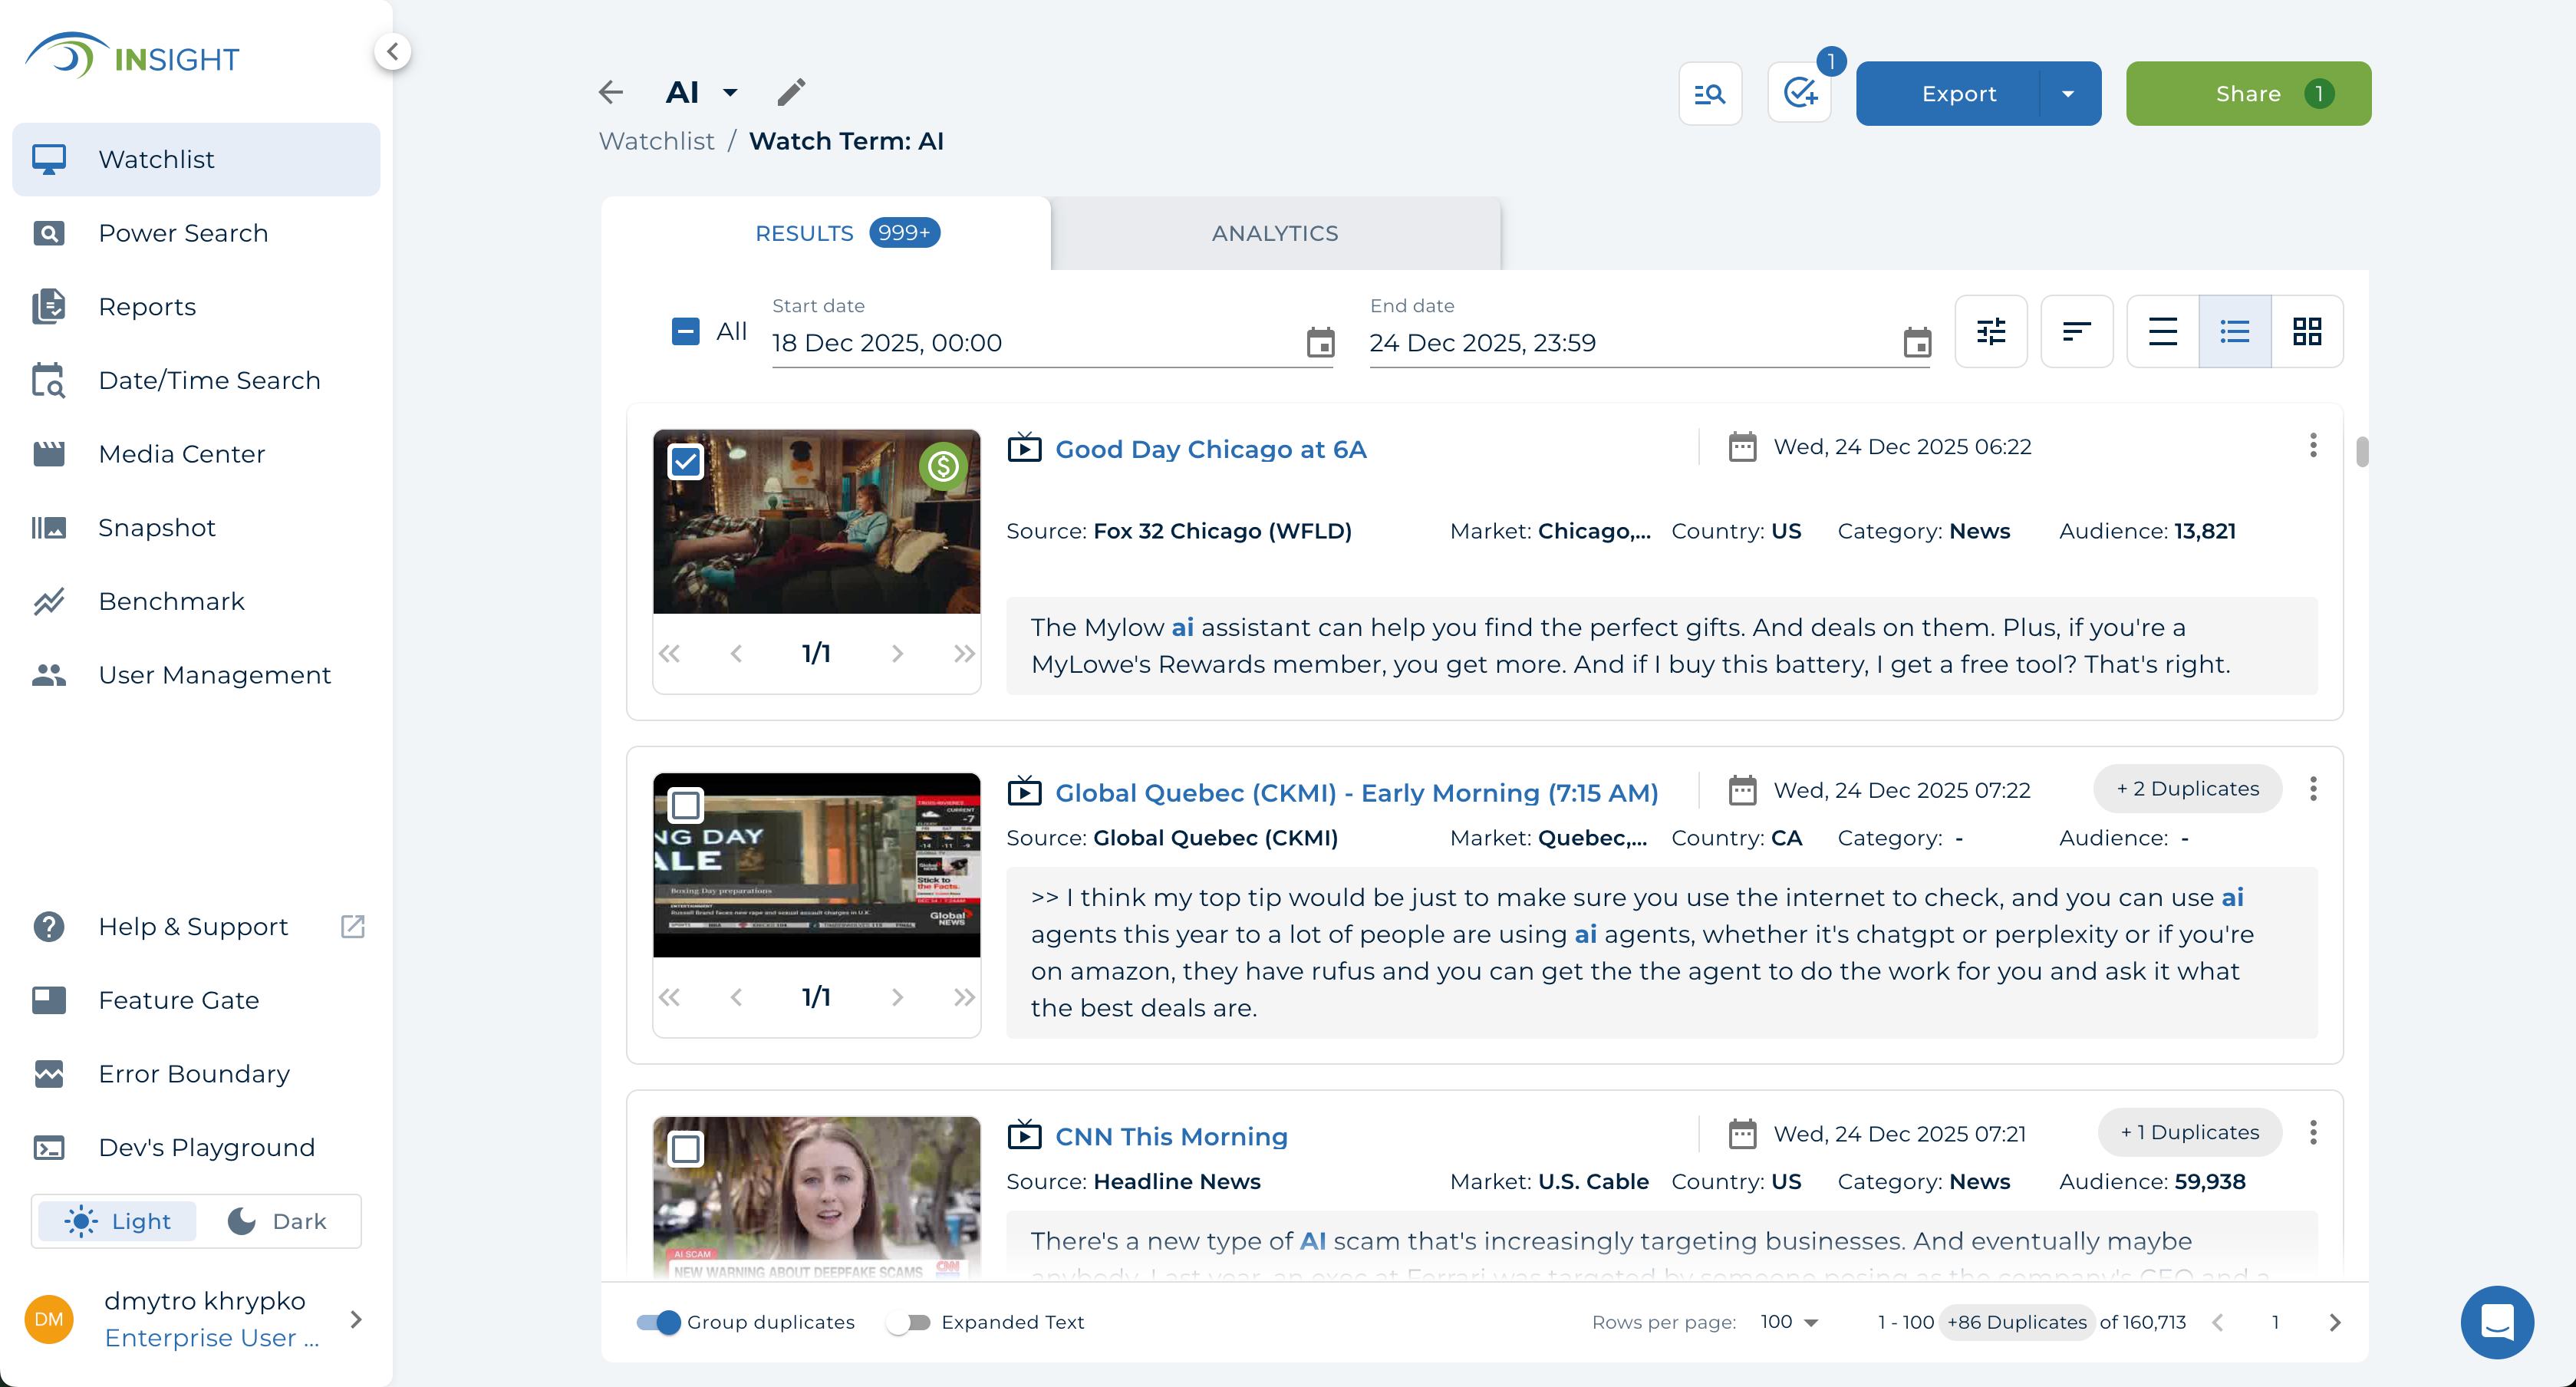Change Rows per page dropdown
The height and width of the screenshot is (1387, 2576).
pos(1789,1323)
